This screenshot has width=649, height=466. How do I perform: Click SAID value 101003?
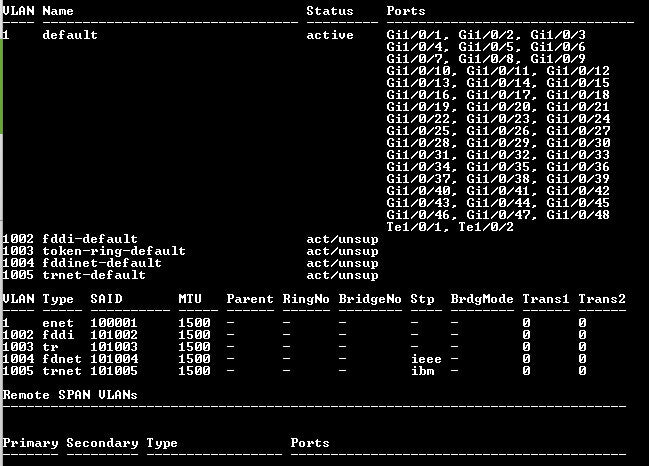coord(114,347)
